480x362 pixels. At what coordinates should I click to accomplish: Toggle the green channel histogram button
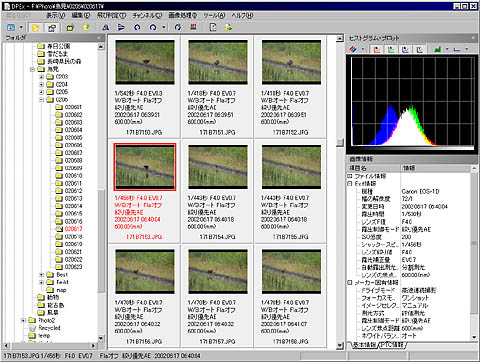(391, 49)
